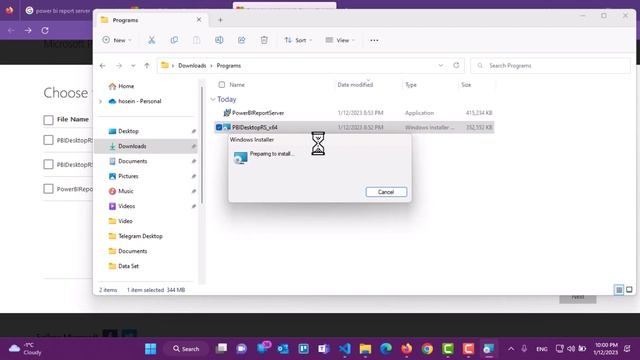Viewport: 640px width, 360px height.
Task: Open the New dropdown in toolbar
Action: point(117,40)
